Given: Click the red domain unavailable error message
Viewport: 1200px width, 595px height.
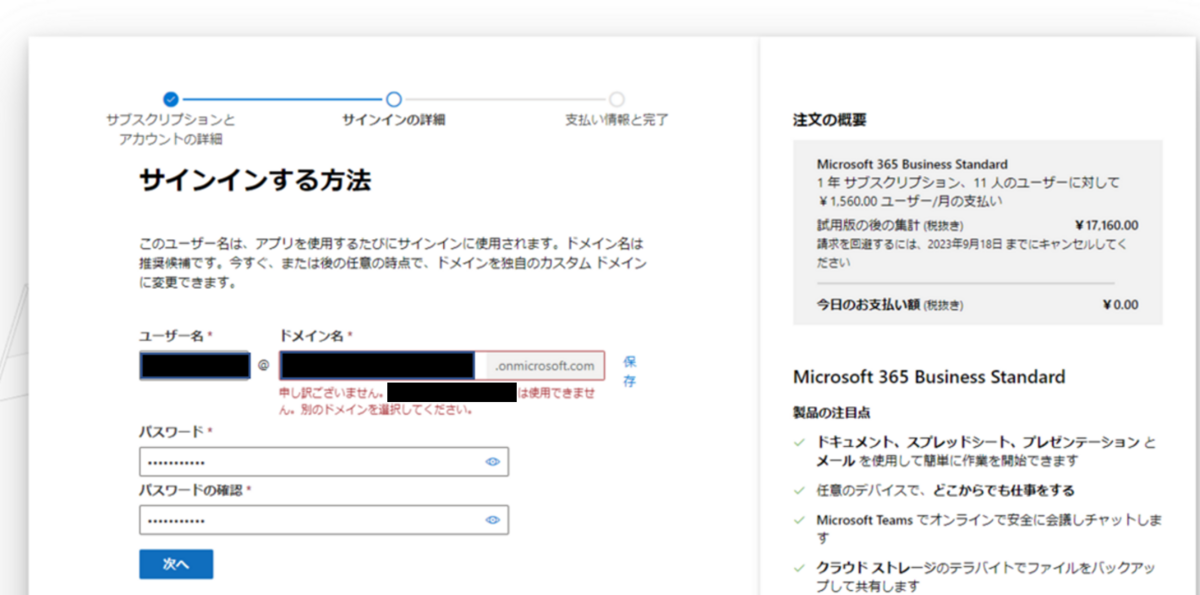Looking at the screenshot, I should [438, 401].
